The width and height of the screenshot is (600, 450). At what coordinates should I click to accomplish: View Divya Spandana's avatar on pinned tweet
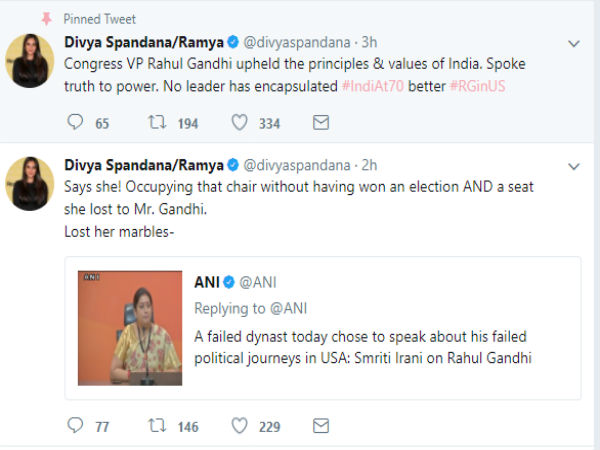pos(30,61)
